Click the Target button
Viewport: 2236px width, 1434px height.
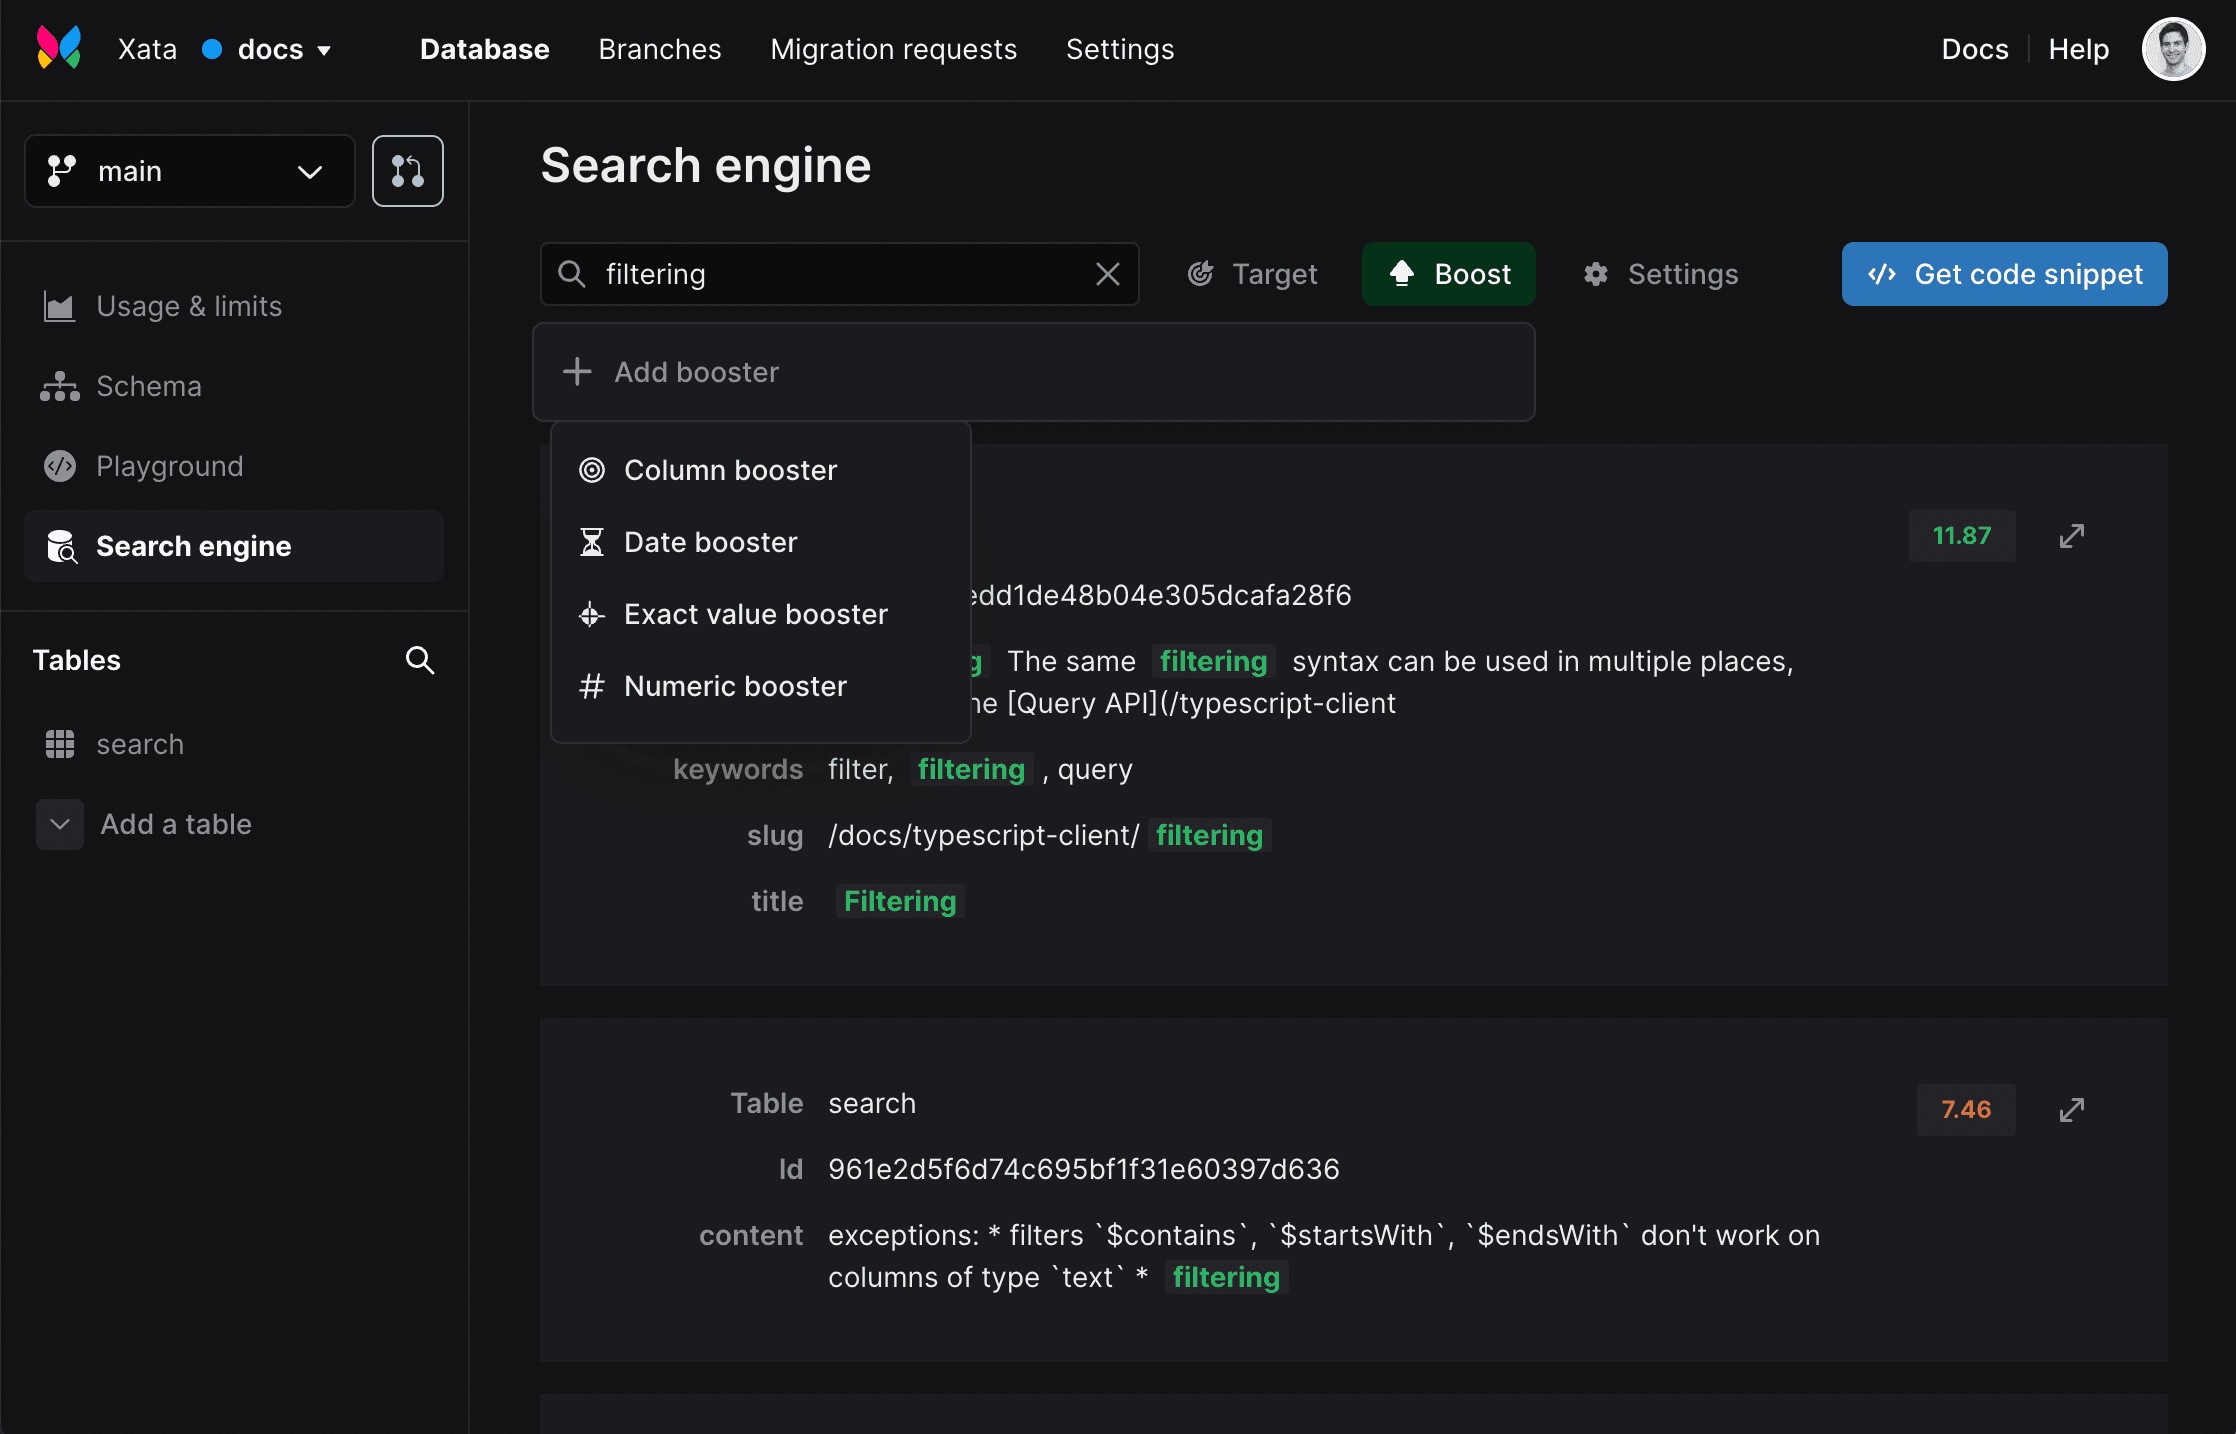pos(1251,274)
